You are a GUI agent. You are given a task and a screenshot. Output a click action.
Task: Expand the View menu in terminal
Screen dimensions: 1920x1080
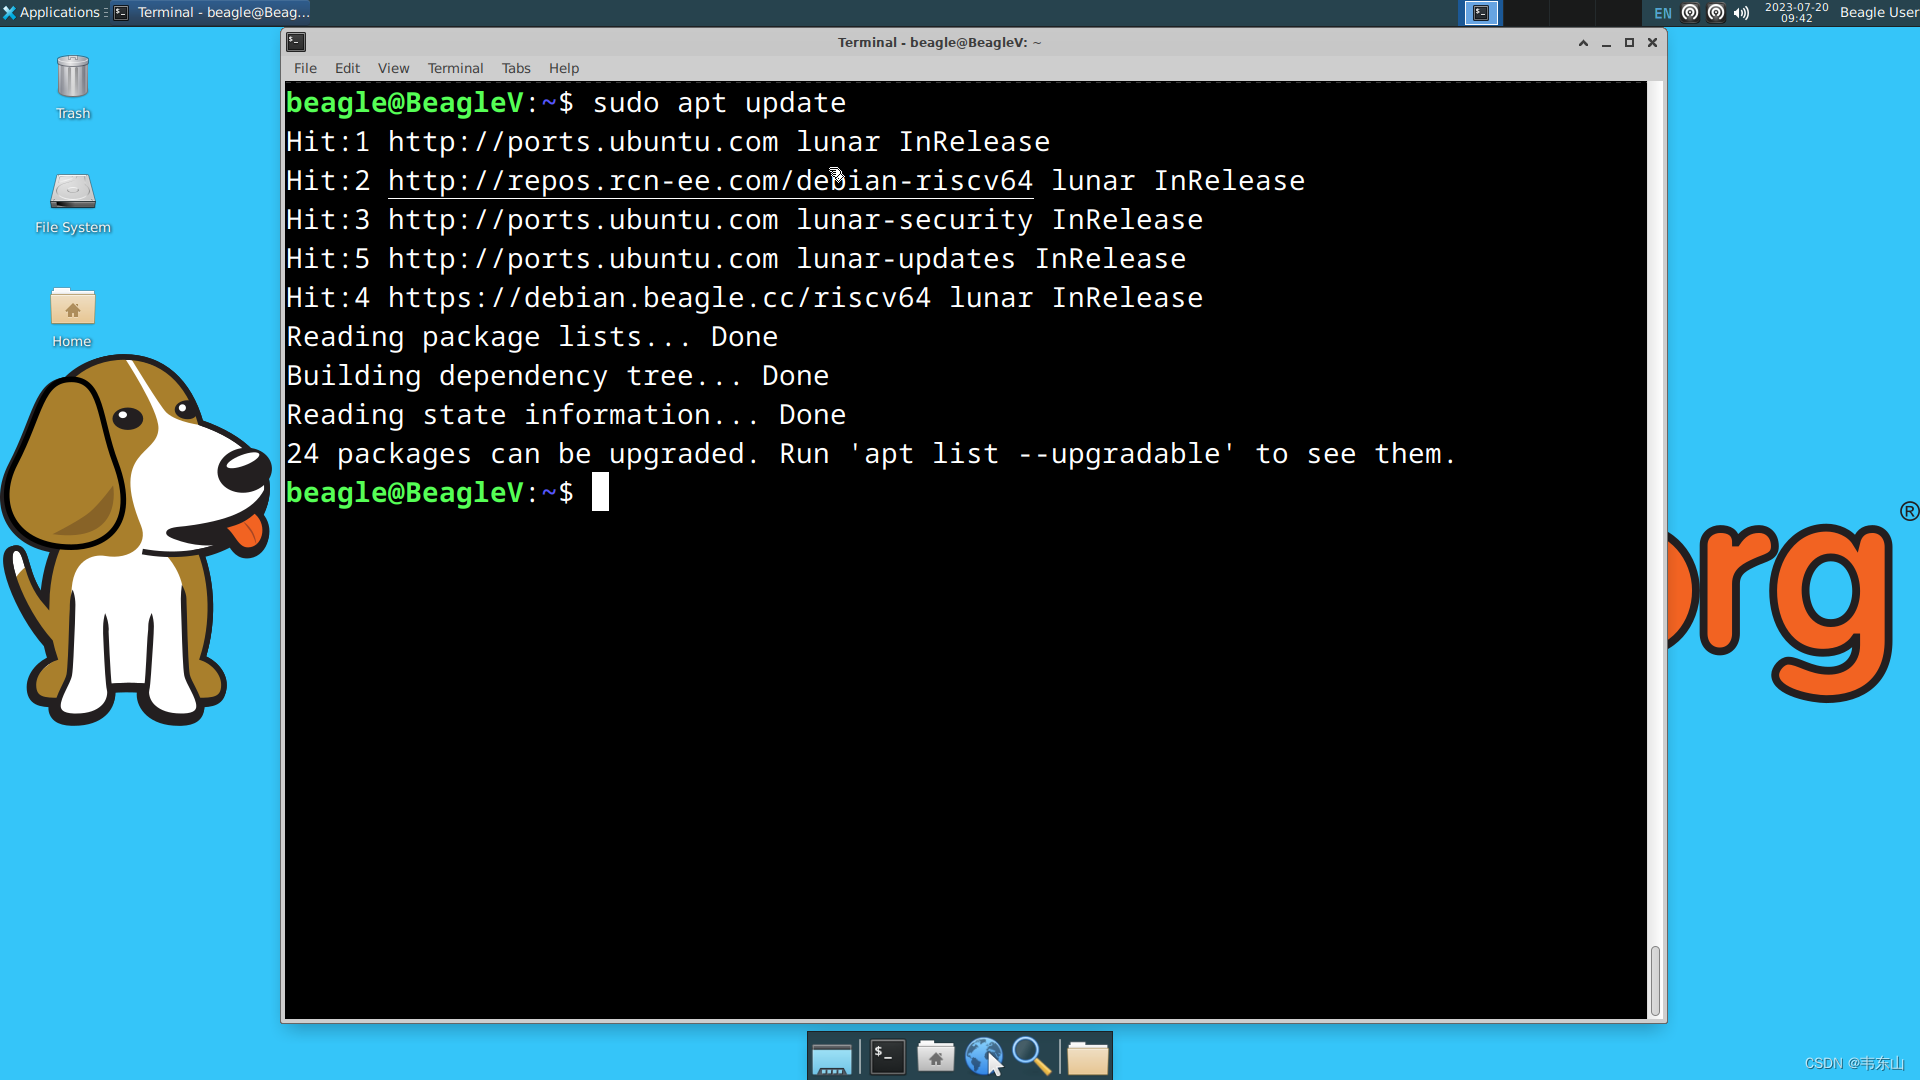pos(393,67)
